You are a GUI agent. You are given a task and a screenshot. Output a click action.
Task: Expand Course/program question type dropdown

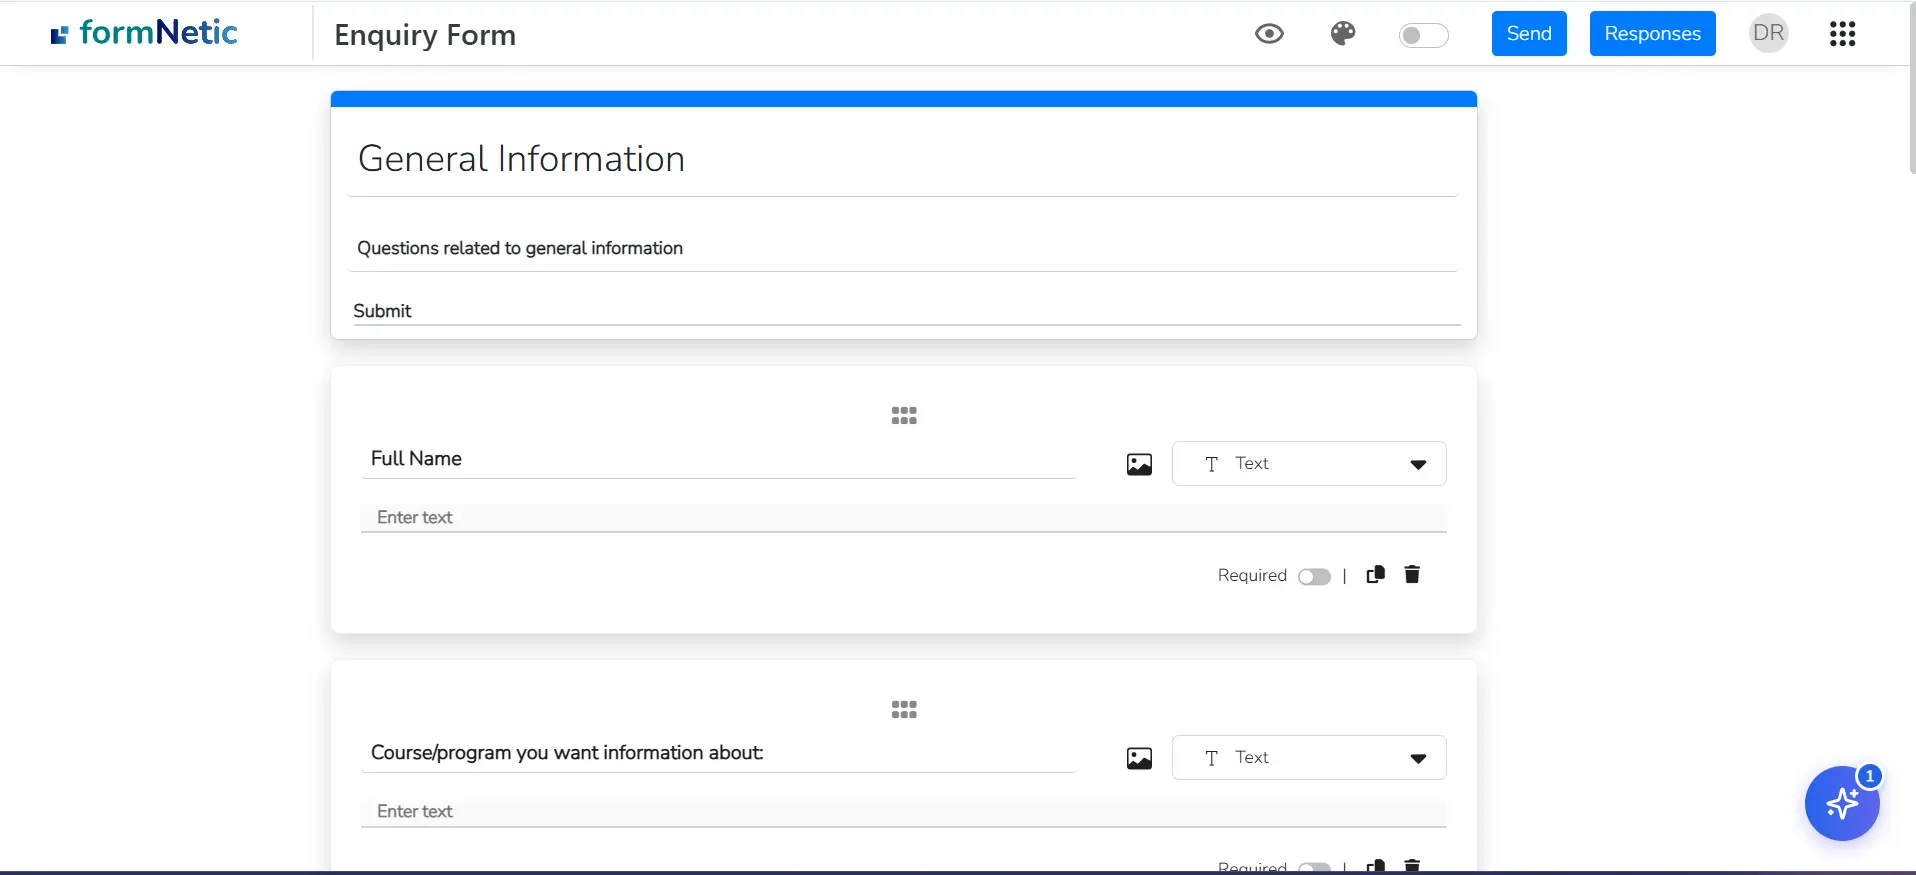click(1308, 758)
